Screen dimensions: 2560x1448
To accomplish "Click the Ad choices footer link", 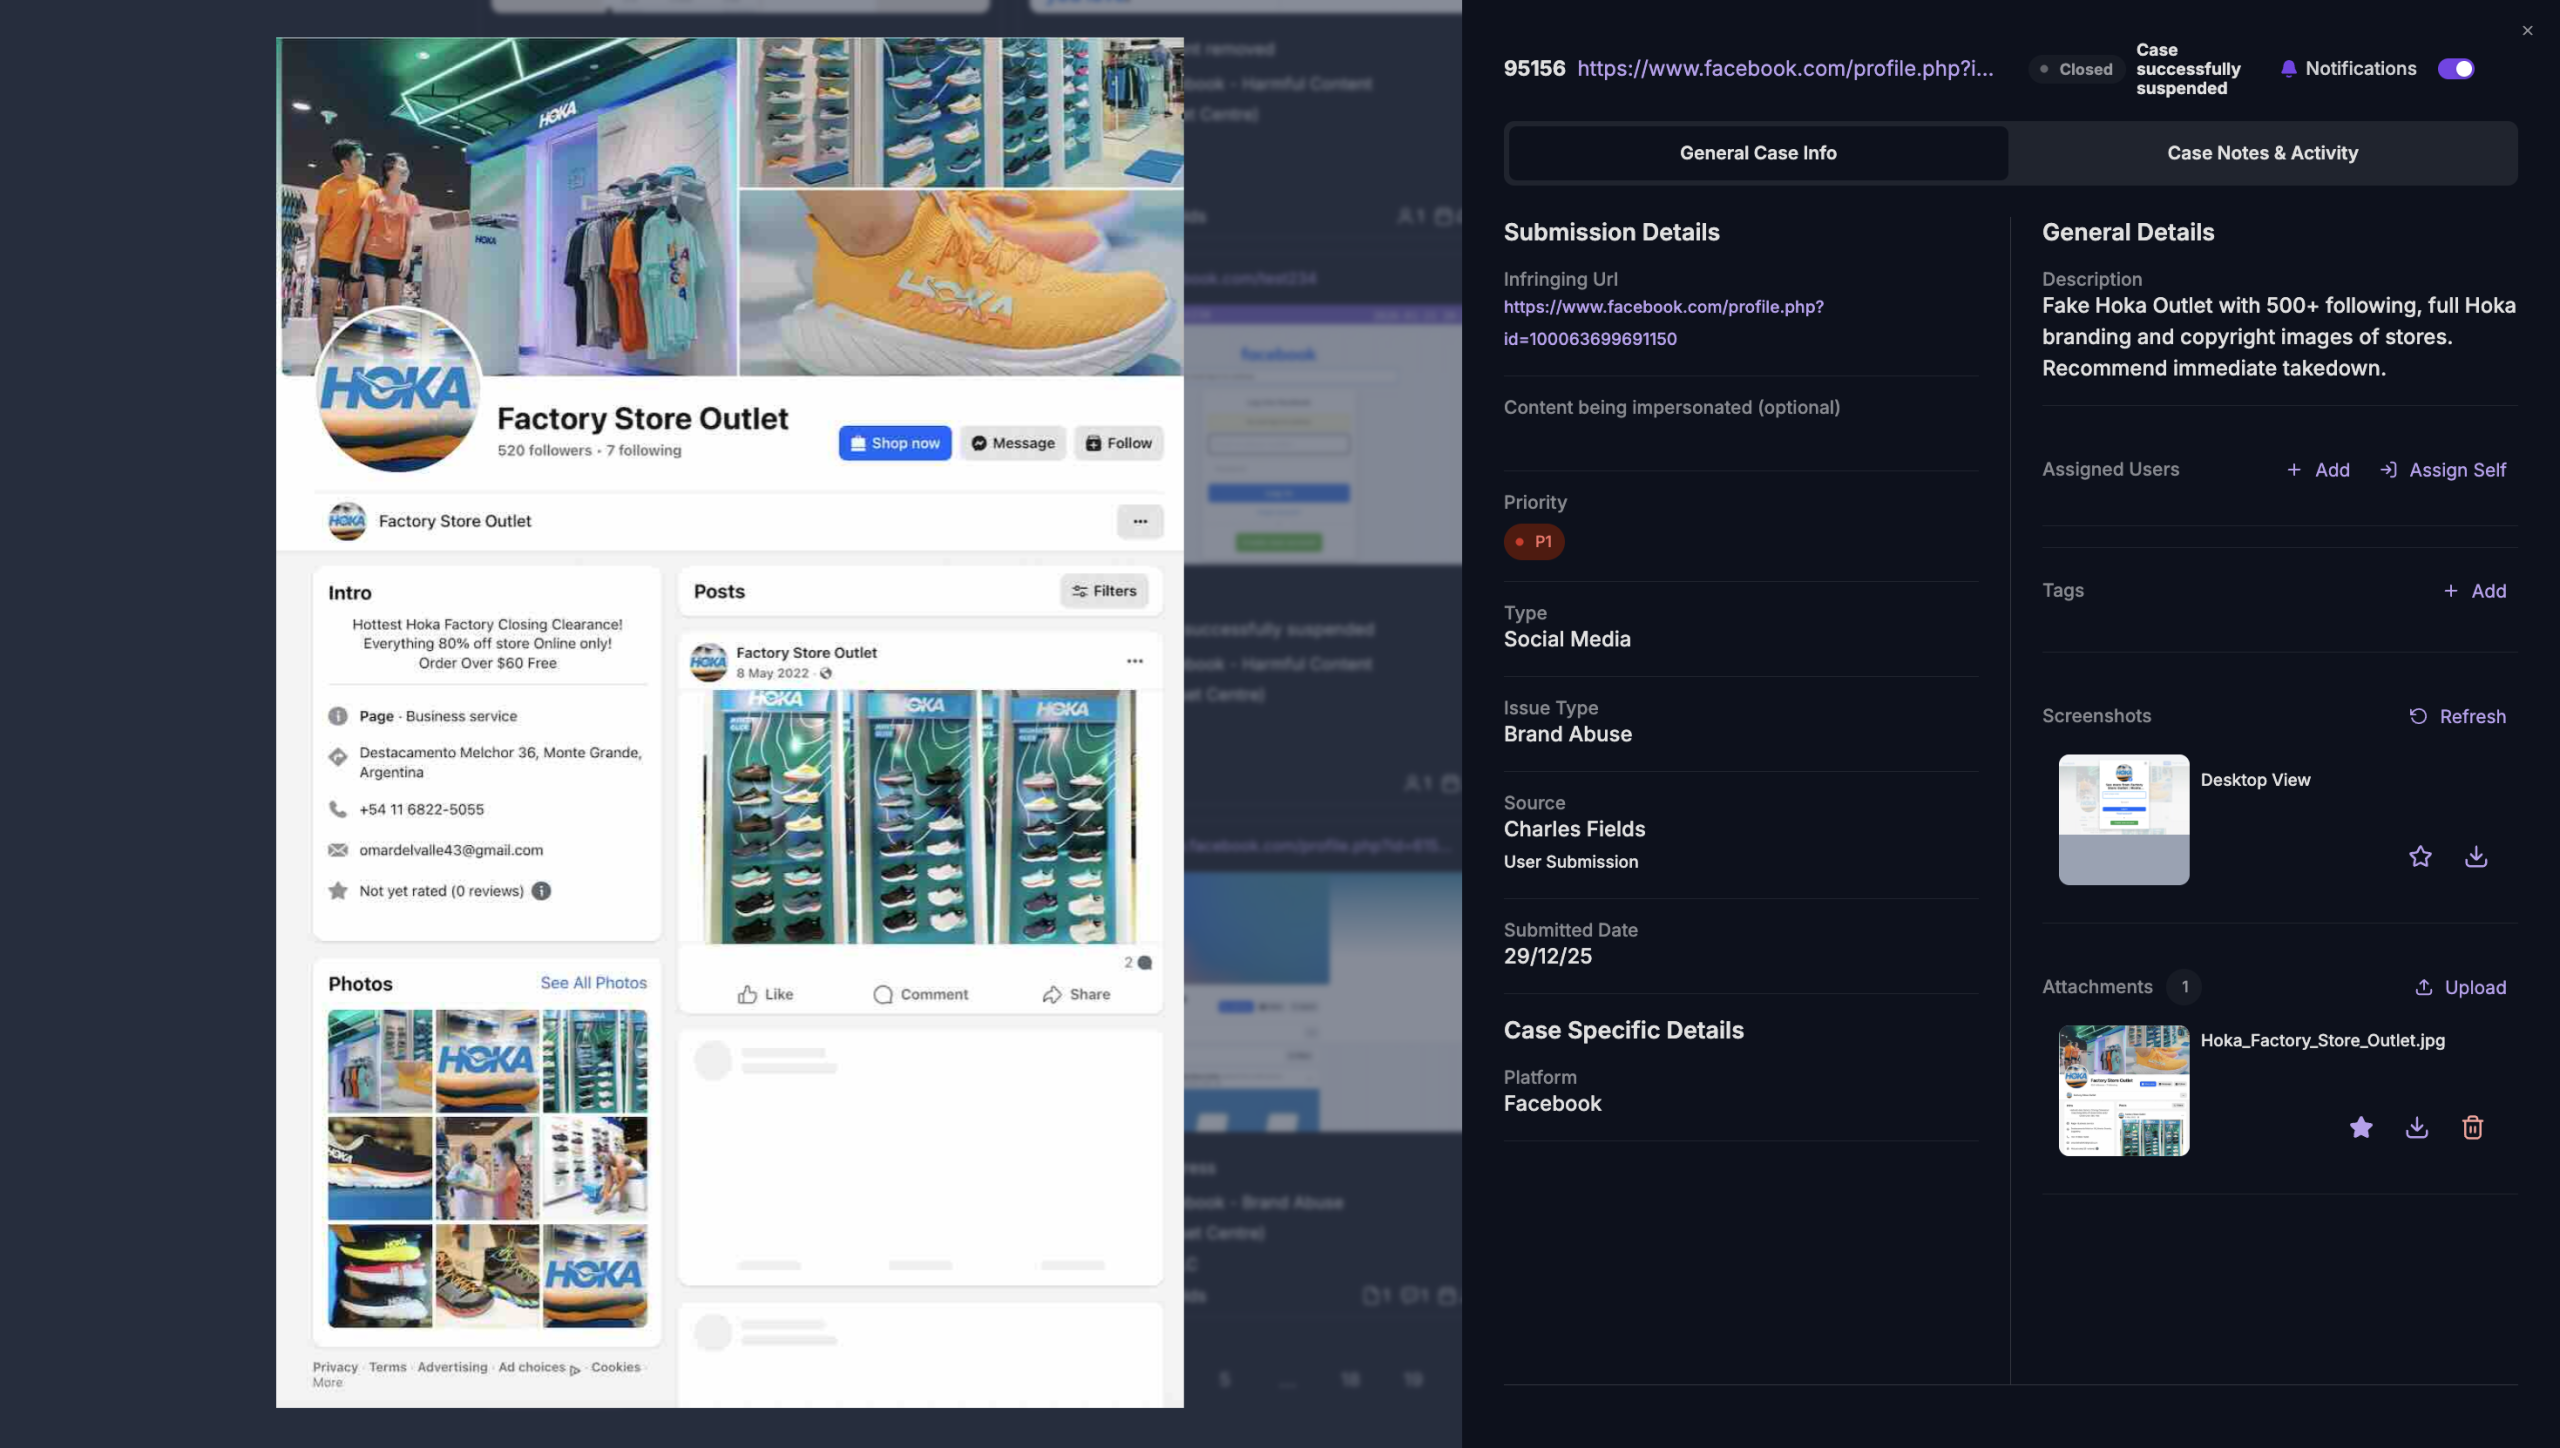I will 538,1367.
